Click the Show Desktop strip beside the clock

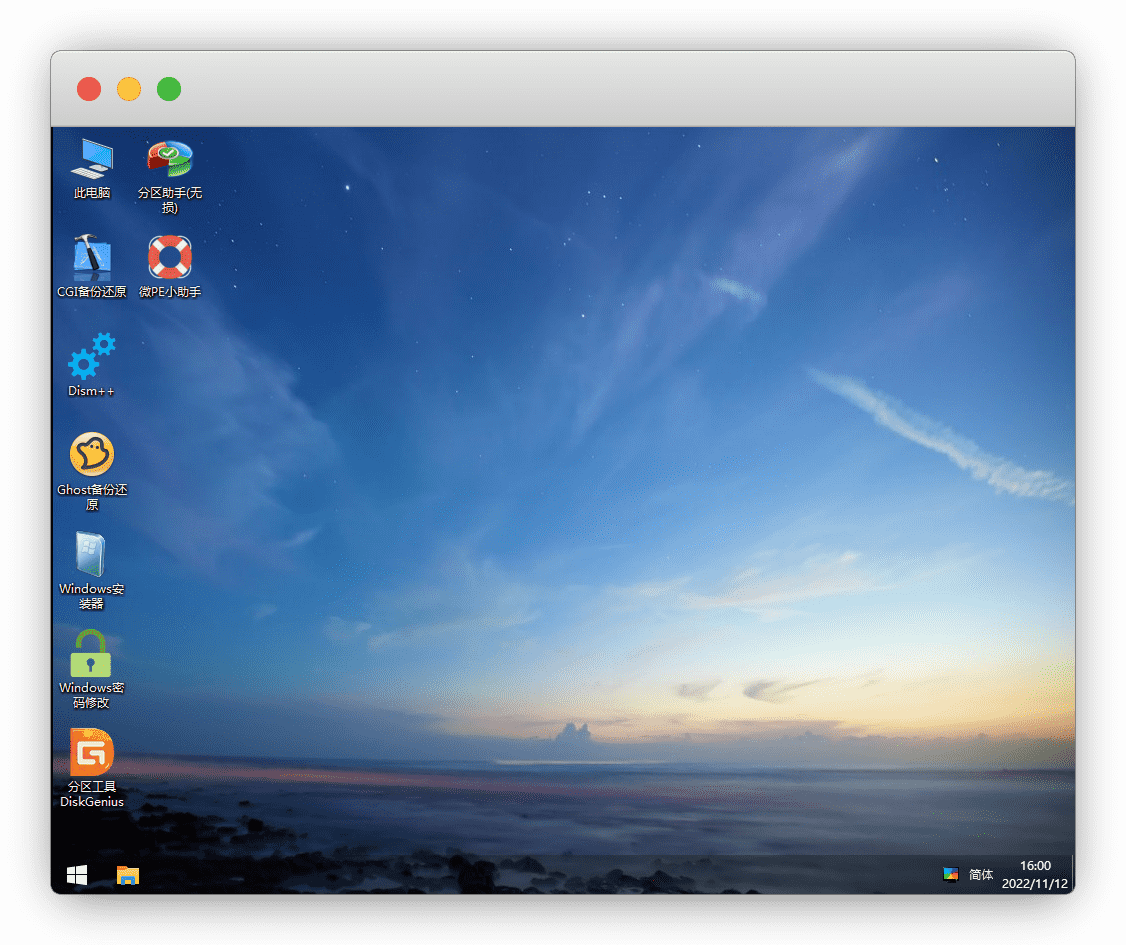(1072, 875)
